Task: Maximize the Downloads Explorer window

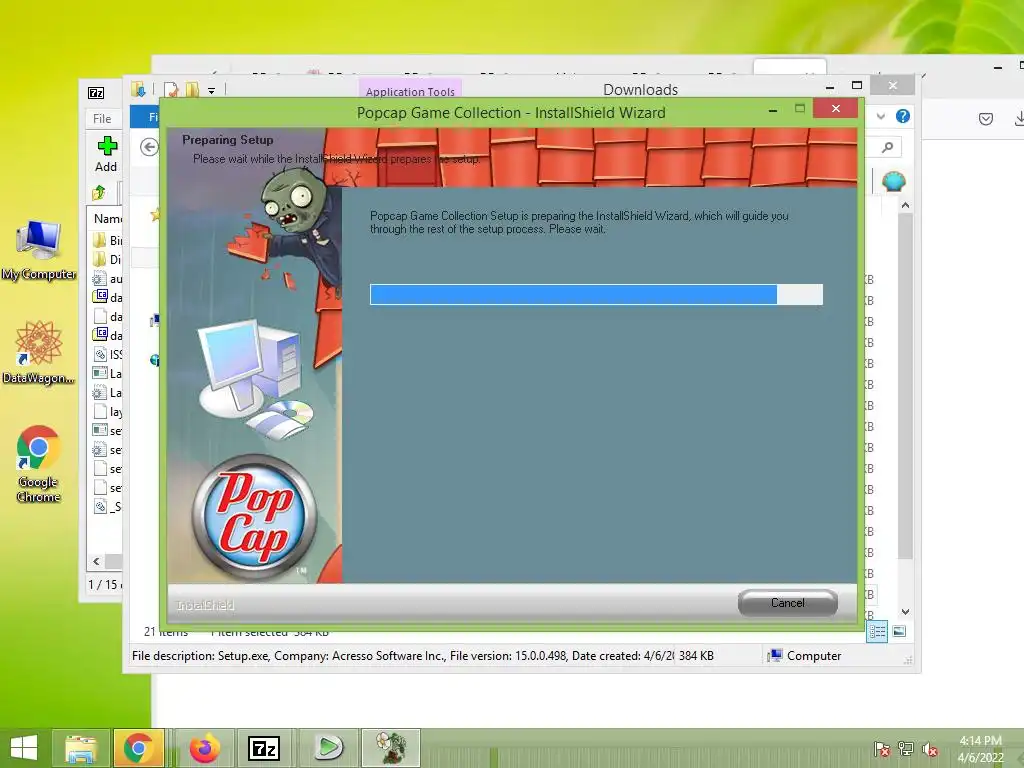Action: point(857,86)
